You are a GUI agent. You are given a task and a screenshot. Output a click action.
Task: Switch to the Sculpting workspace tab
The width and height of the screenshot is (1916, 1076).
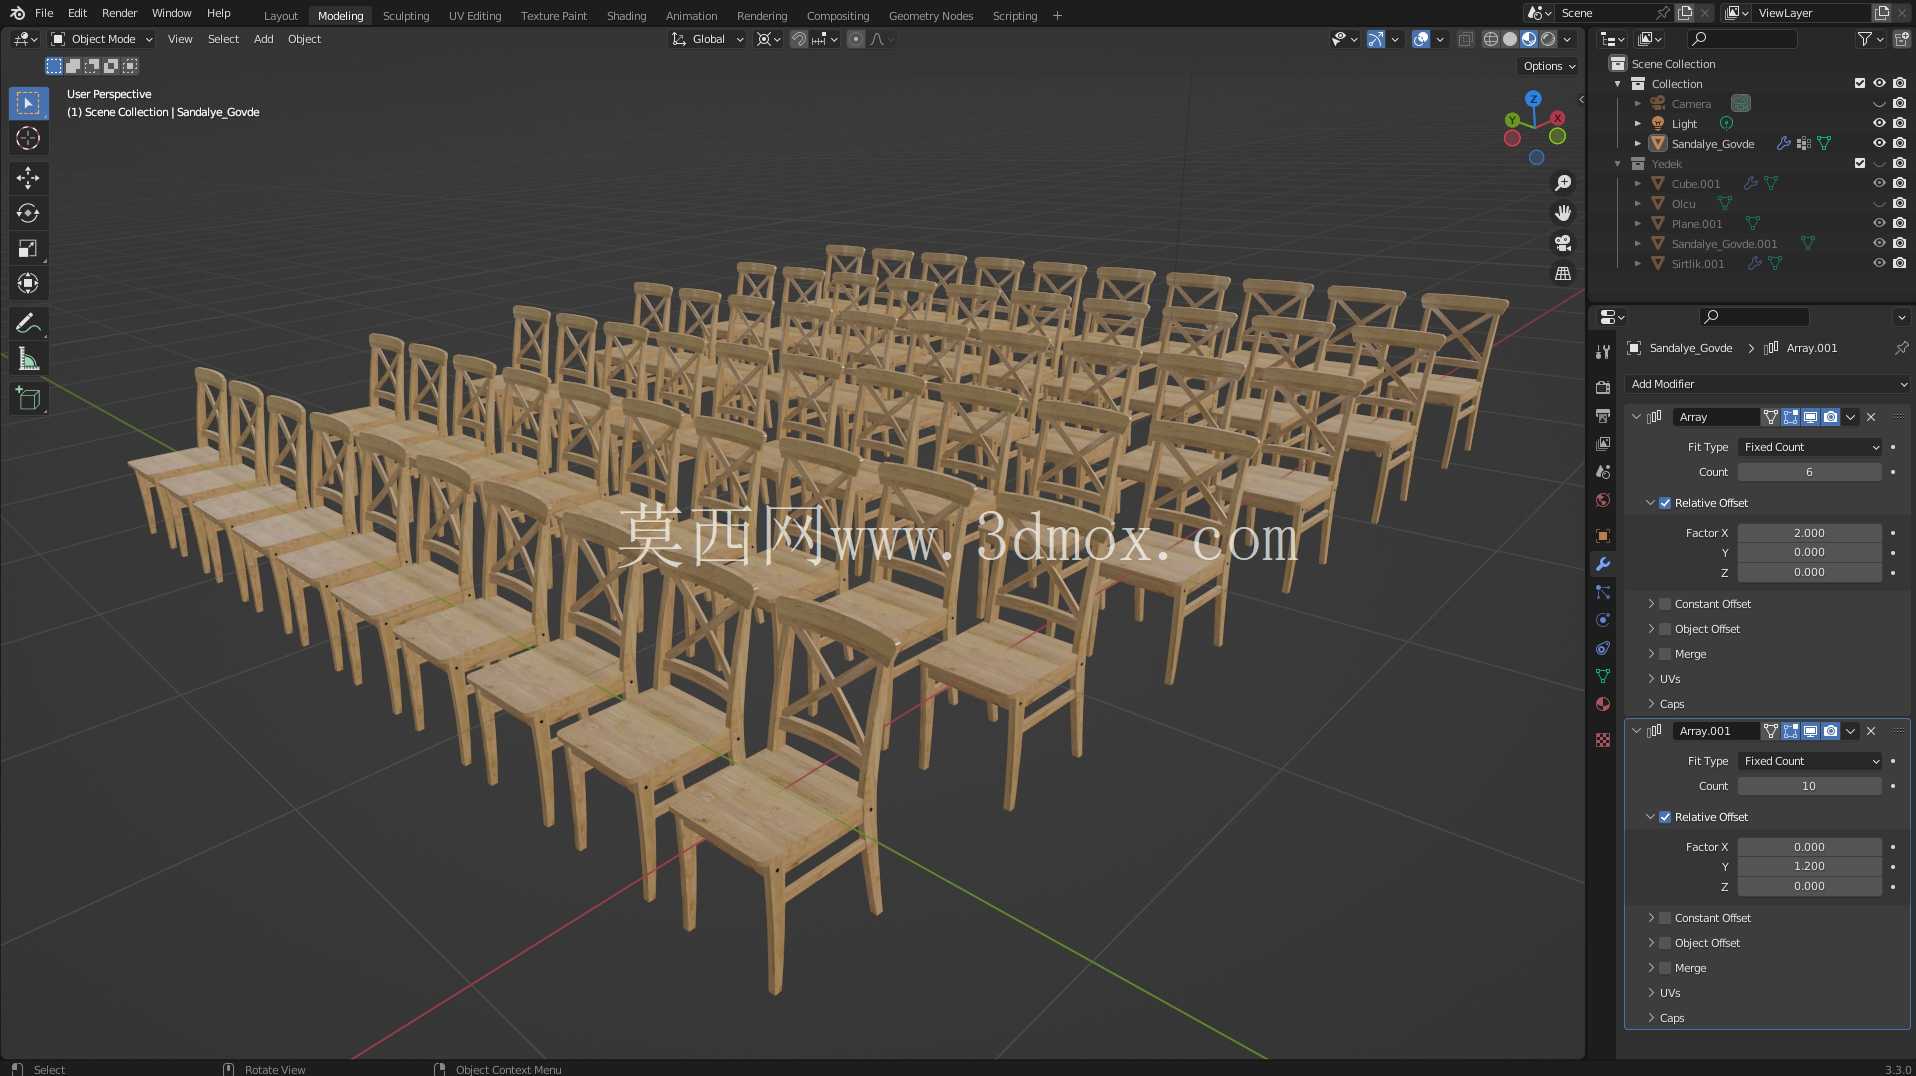(406, 15)
